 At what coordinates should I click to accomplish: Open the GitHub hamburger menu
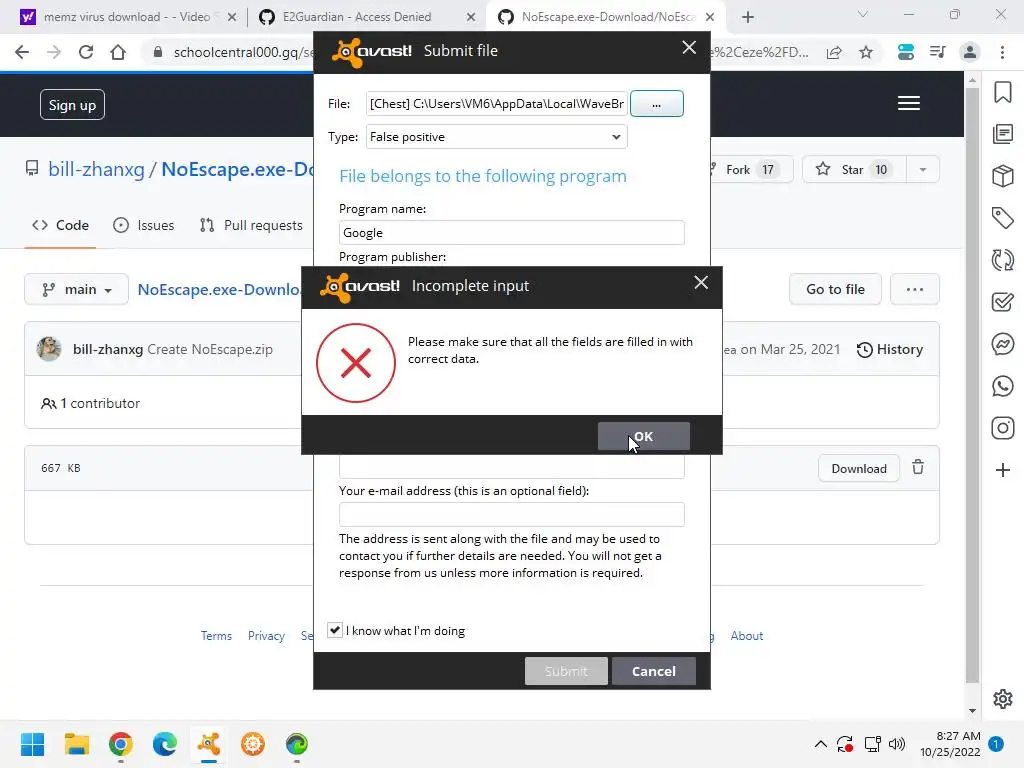[908, 103]
